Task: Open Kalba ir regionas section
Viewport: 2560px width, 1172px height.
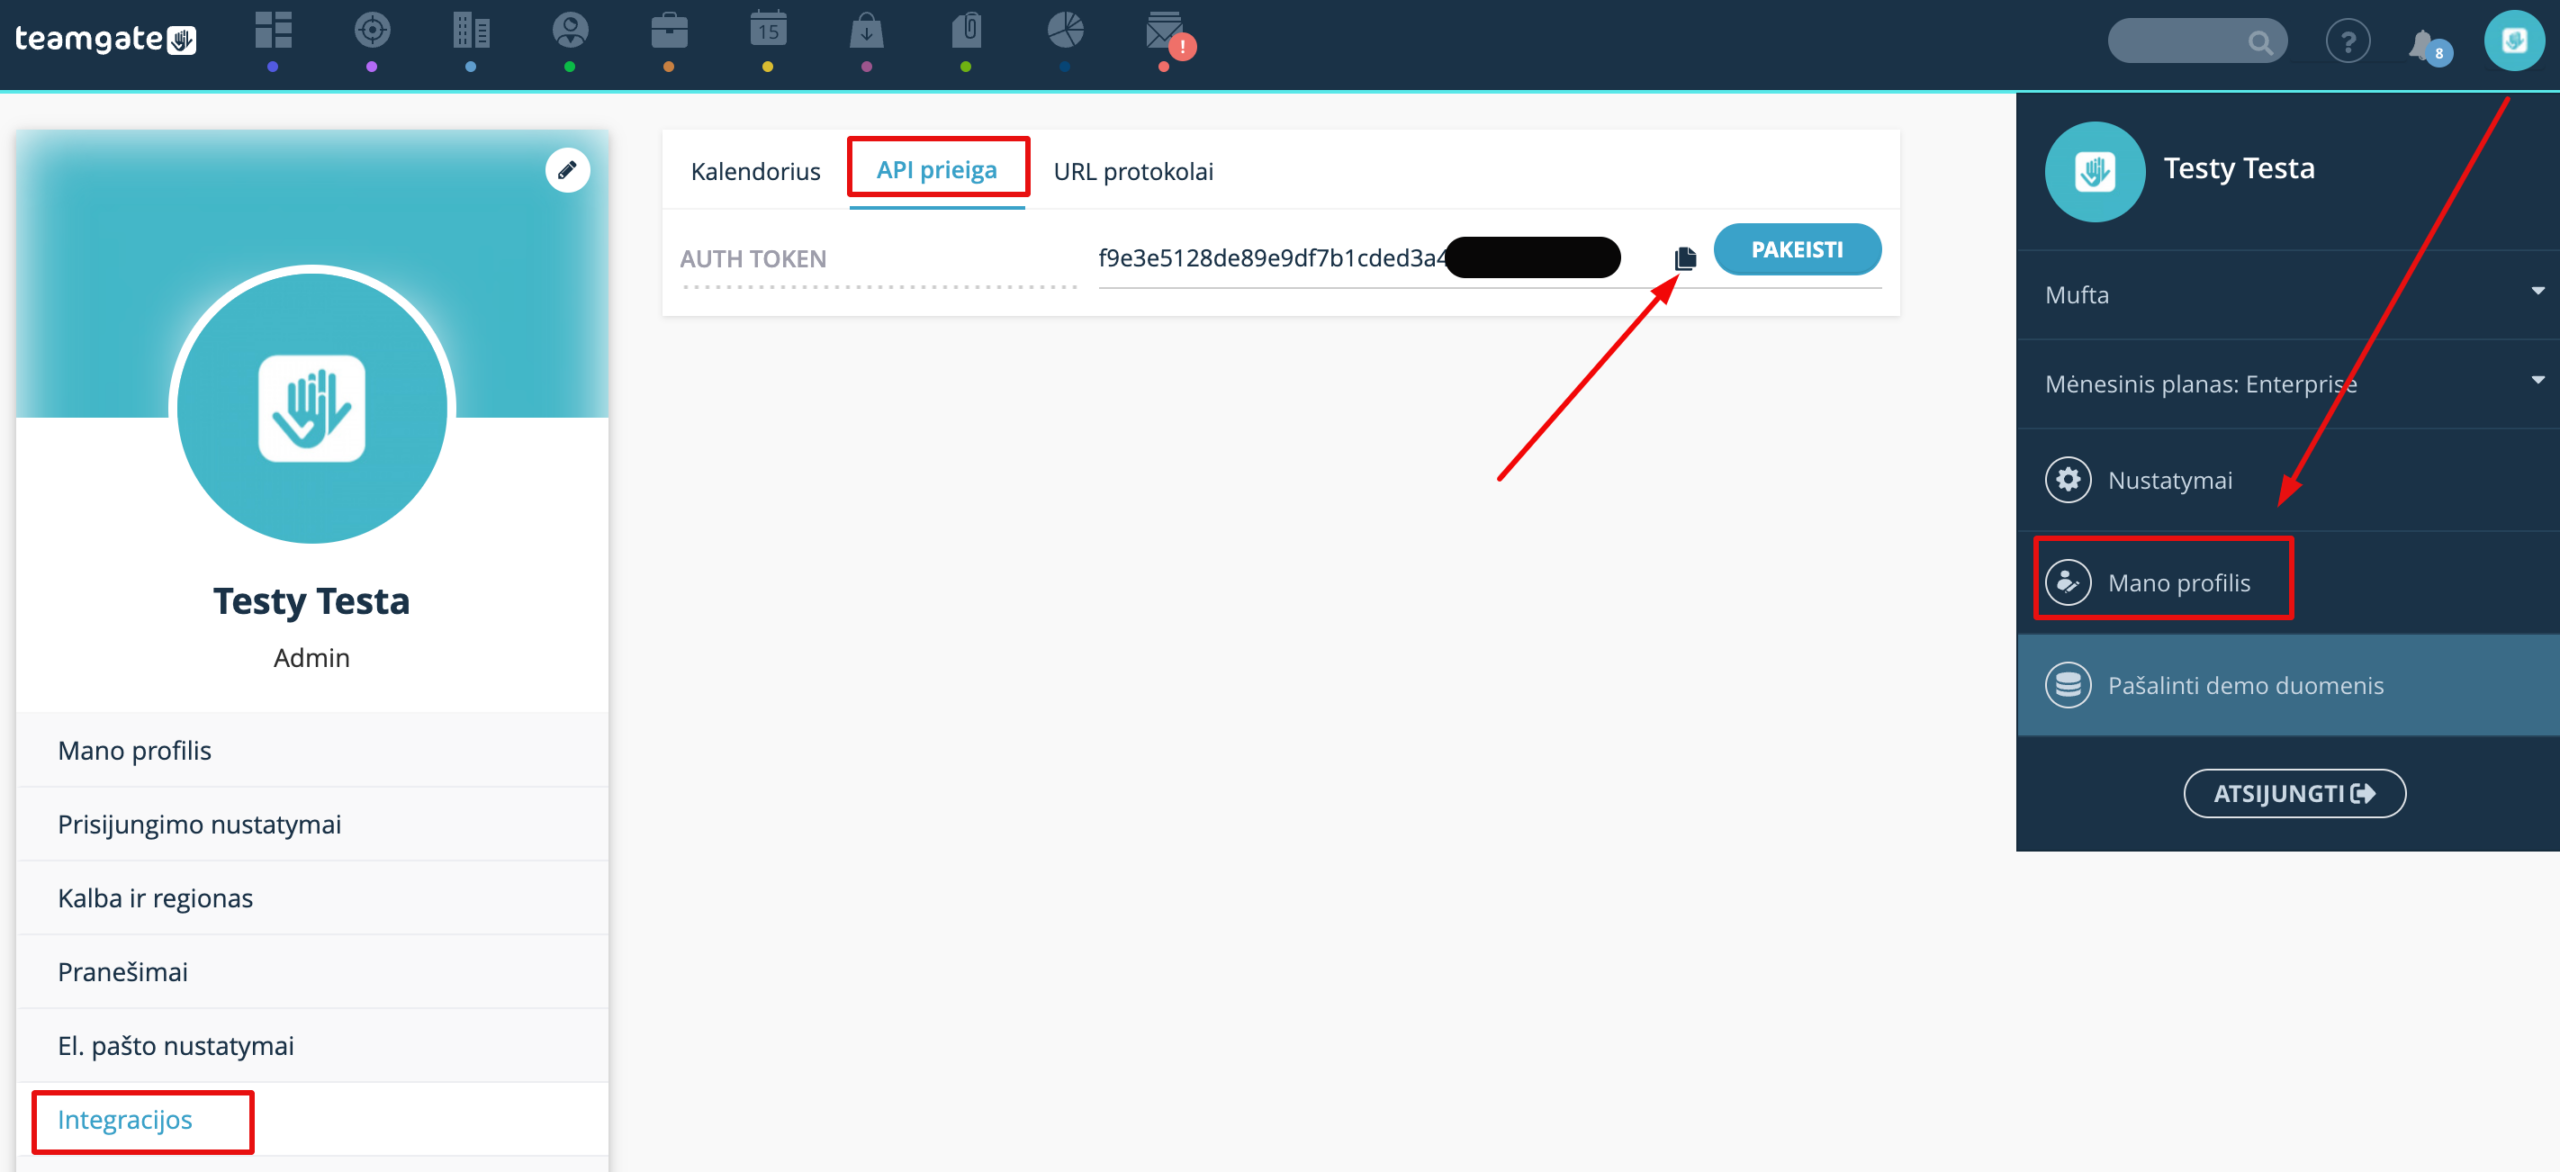Action: click(x=312, y=898)
